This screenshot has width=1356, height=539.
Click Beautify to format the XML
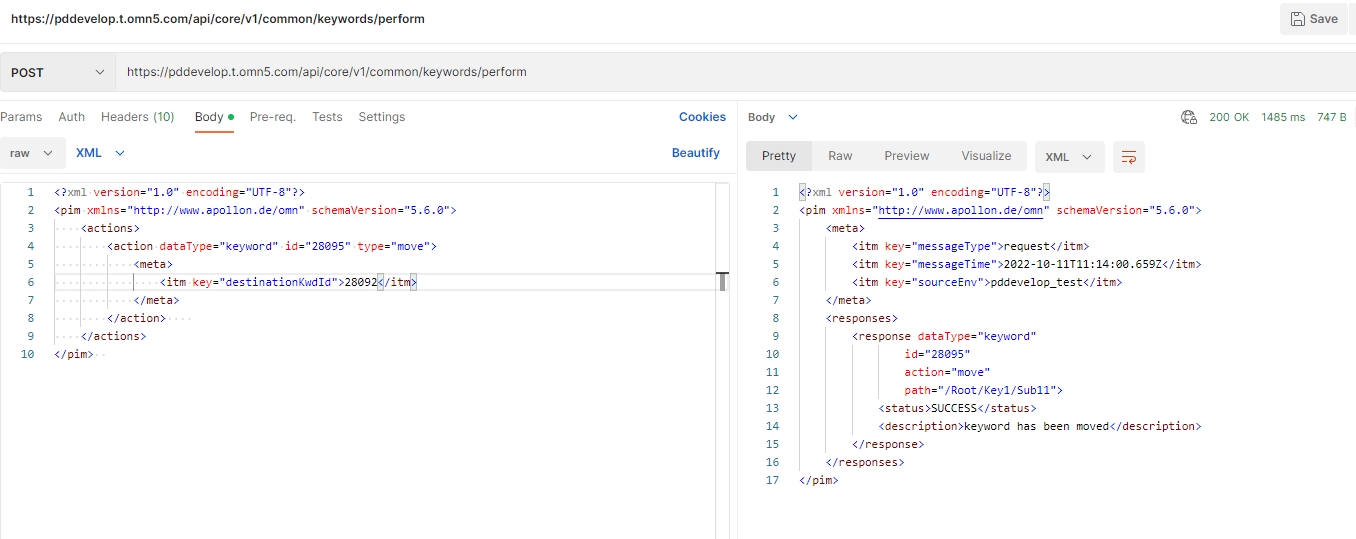695,153
